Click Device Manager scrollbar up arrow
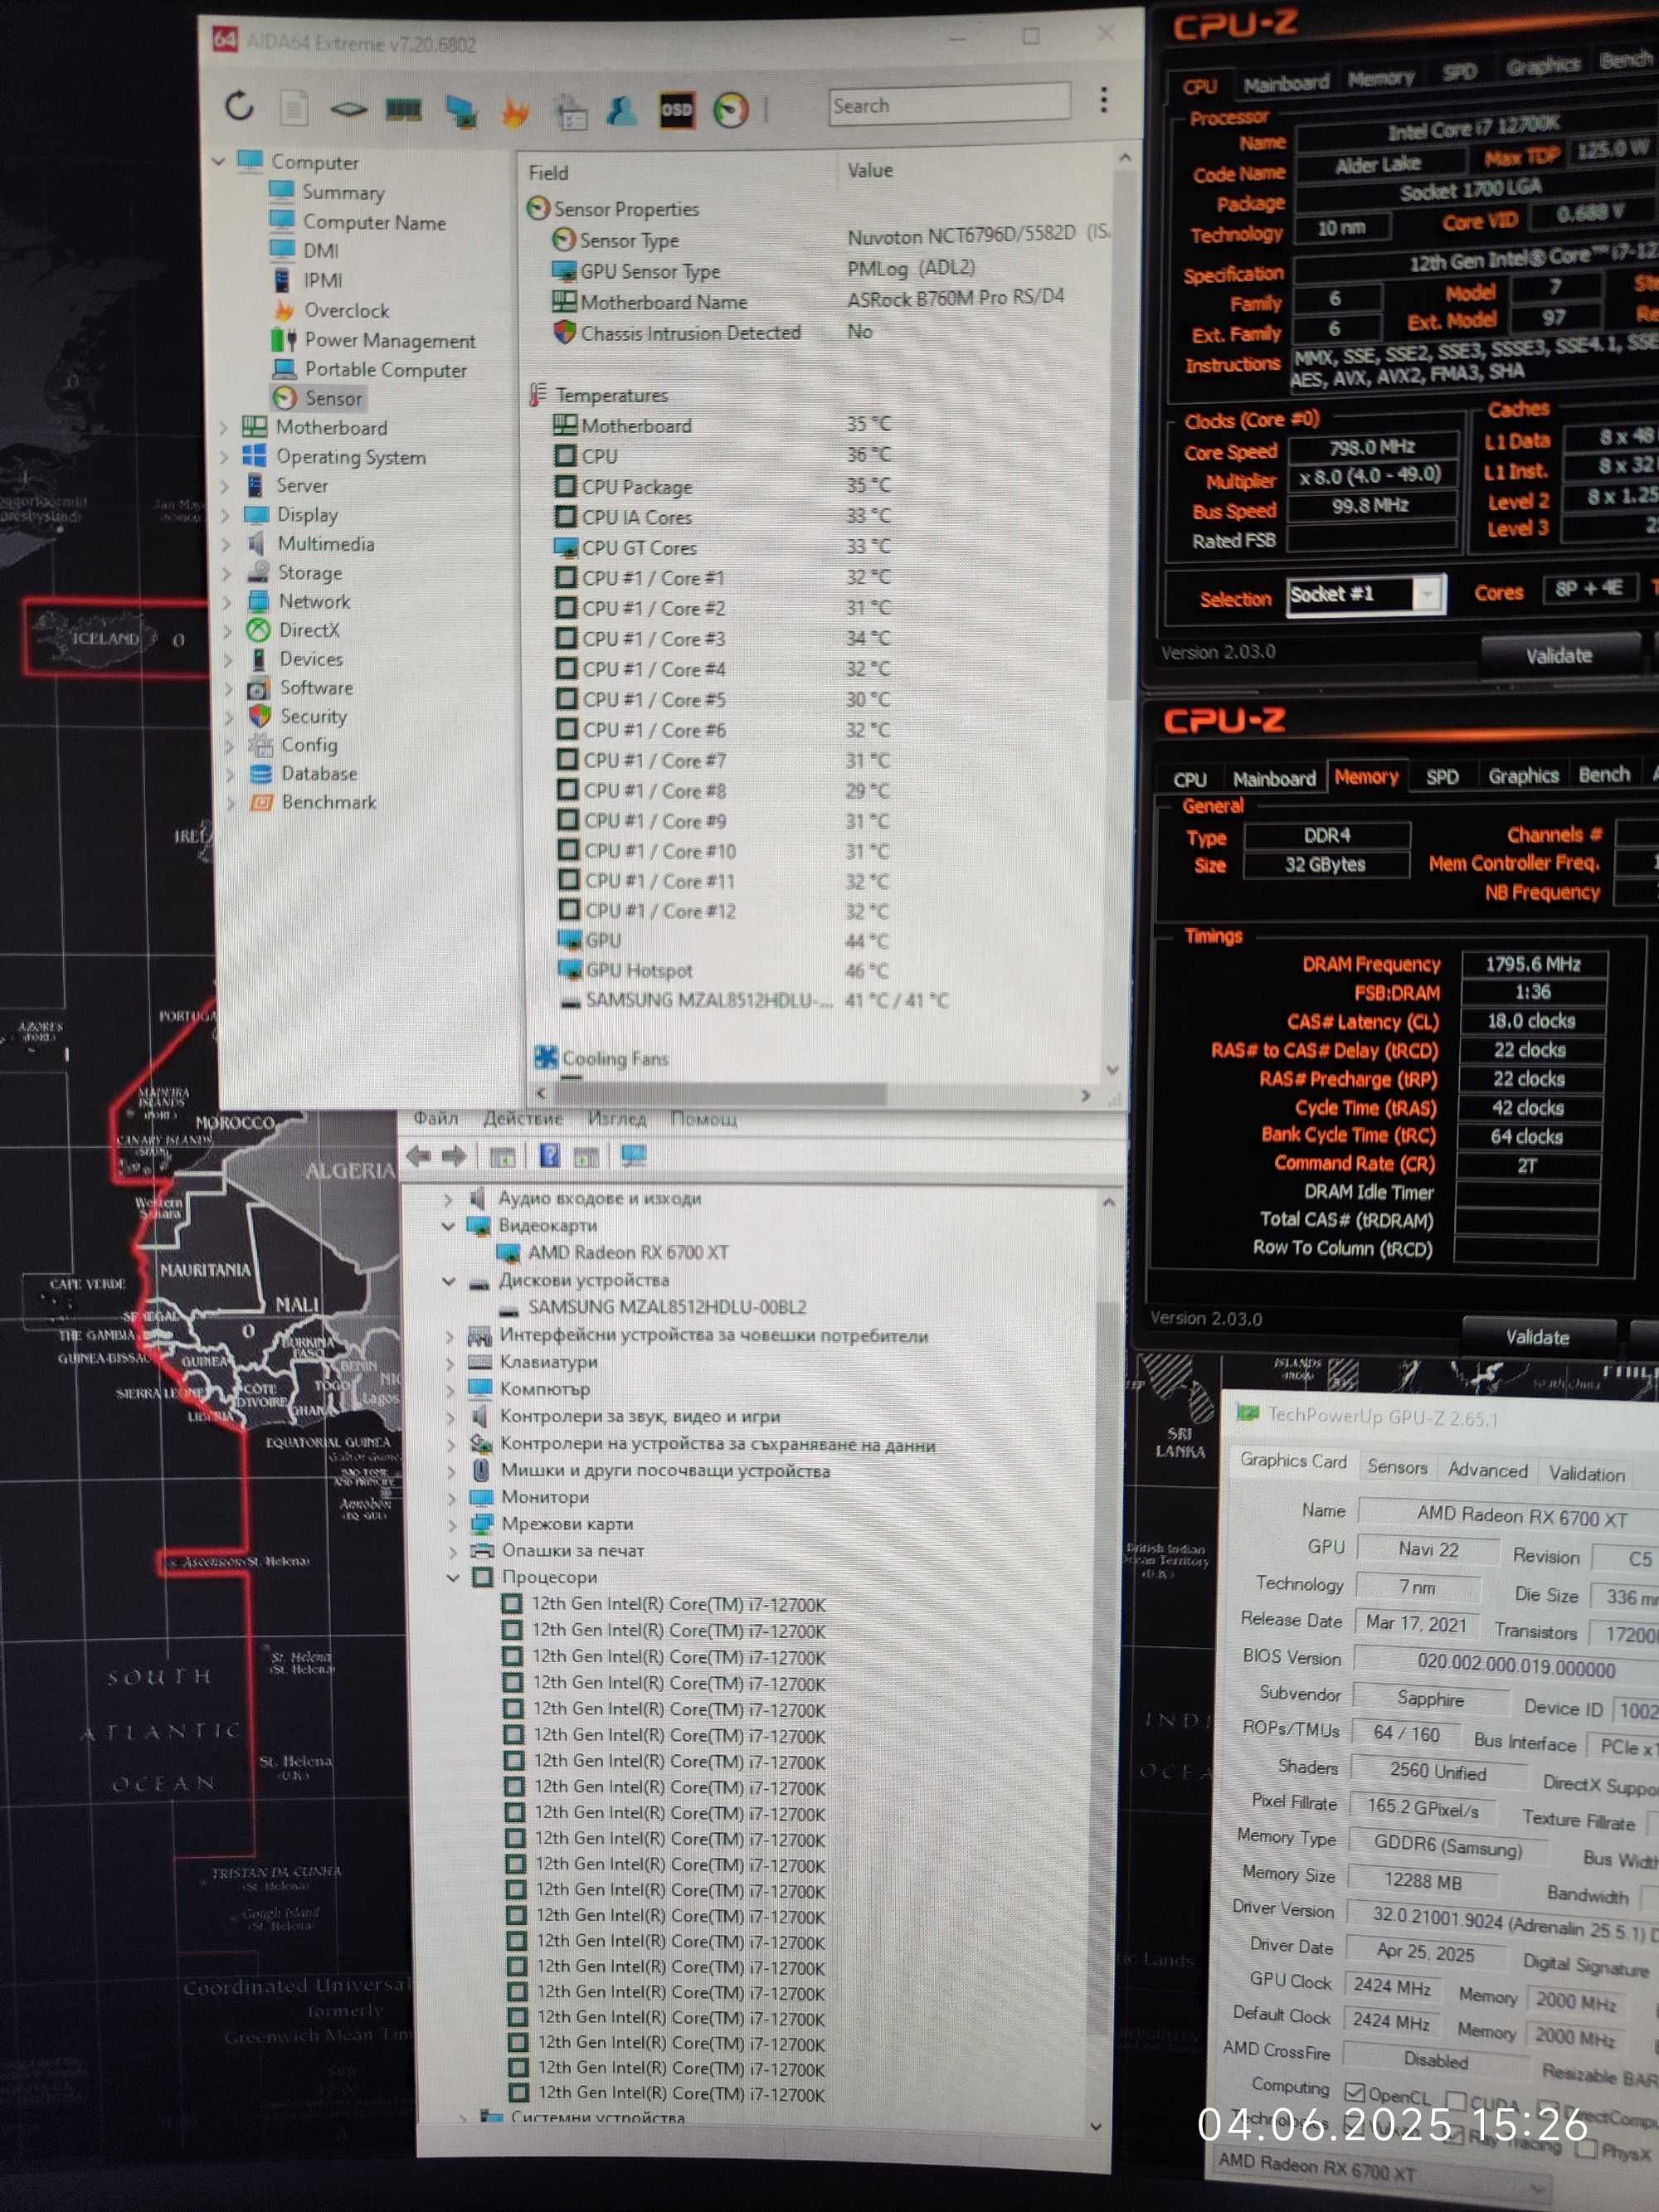Viewport: 1659px width, 2212px height. 1108,1202
